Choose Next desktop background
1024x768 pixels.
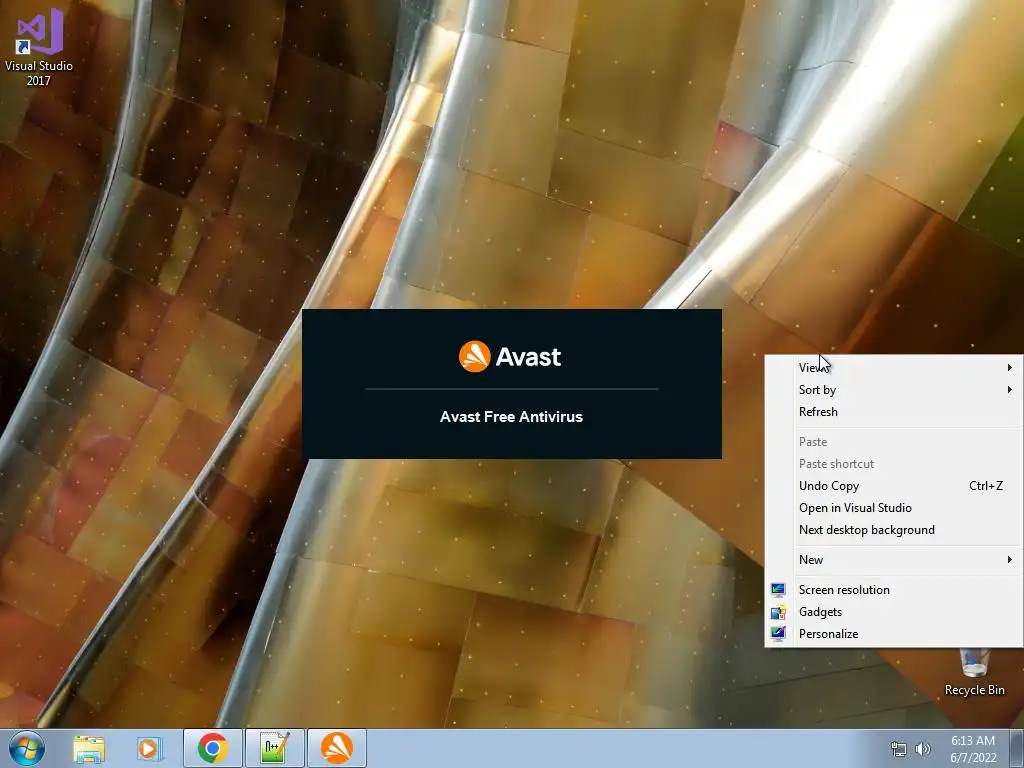pyautogui.click(x=893, y=530)
